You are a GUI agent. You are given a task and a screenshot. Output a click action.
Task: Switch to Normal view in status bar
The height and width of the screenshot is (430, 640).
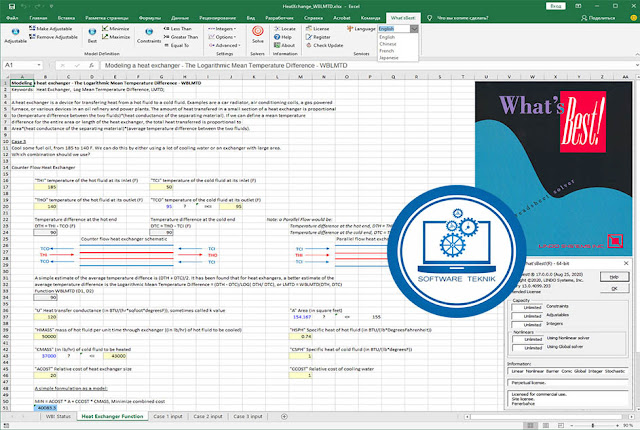[x=530, y=426]
